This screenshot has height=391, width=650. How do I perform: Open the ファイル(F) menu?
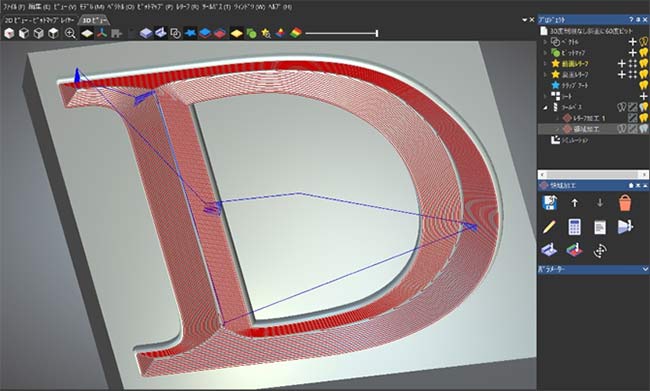[x=14, y=7]
